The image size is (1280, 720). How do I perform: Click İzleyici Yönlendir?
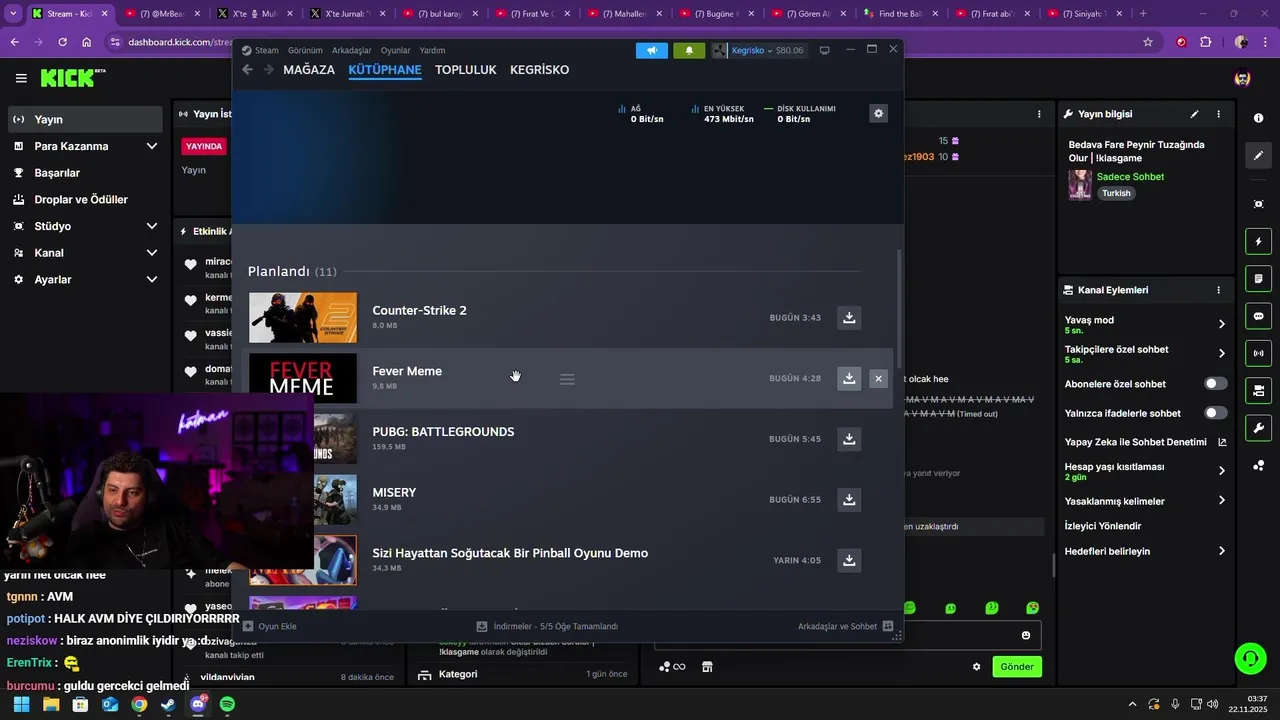click(x=1103, y=526)
